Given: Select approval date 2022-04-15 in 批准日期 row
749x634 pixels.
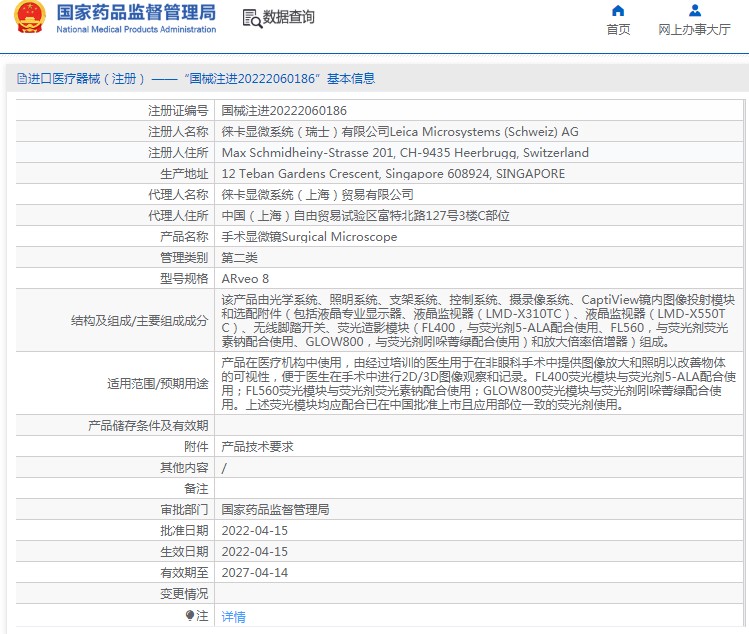Looking at the screenshot, I should (x=255, y=530).
